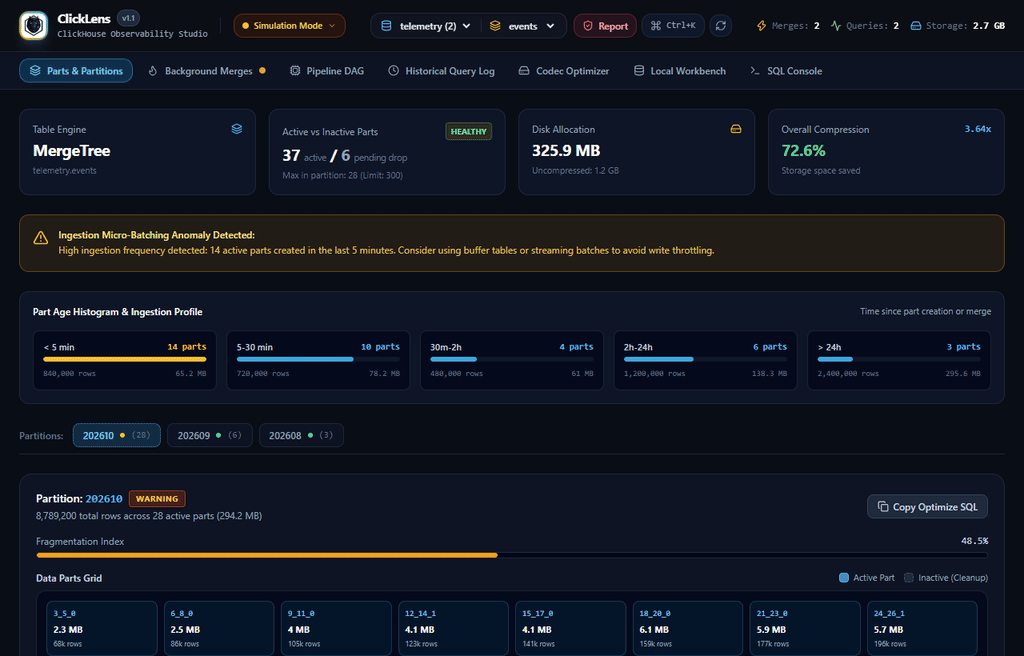
Task: Toggle the Simulation Mode selector
Action: coord(289,25)
